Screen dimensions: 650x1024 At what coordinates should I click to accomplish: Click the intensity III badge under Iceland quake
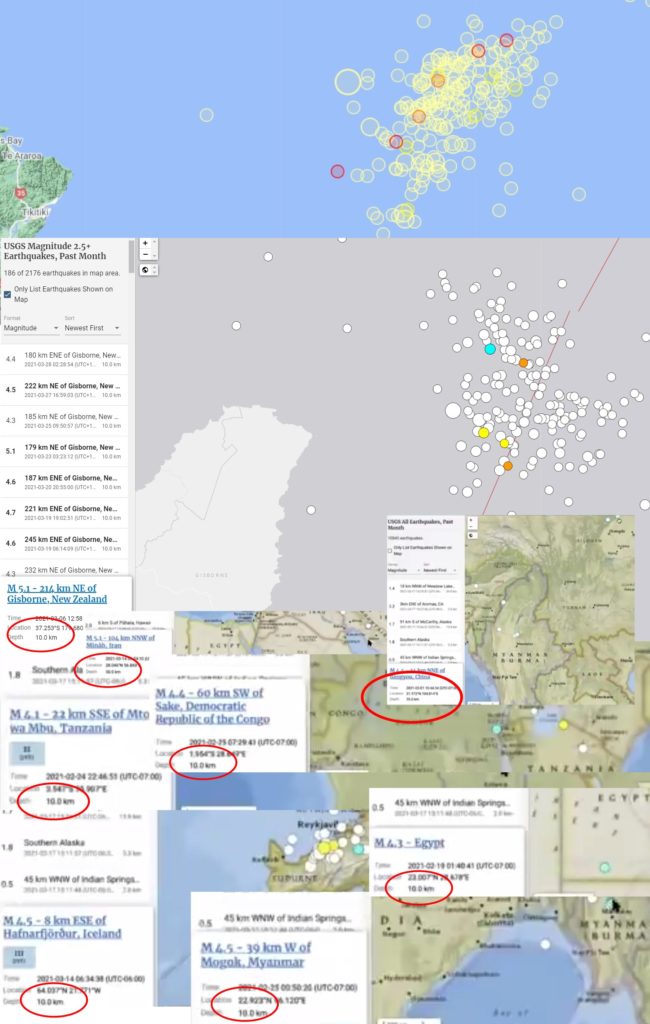pyautogui.click(x=19, y=957)
